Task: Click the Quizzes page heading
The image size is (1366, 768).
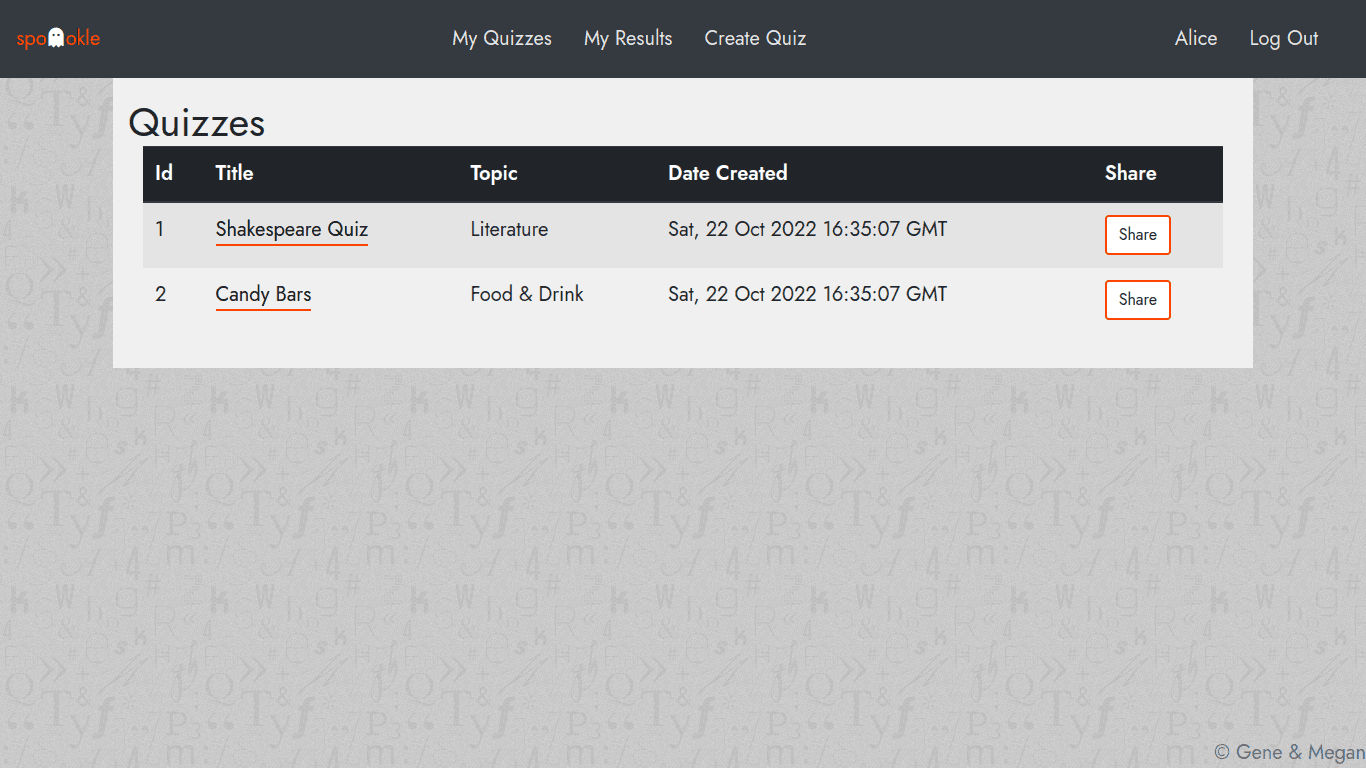Action: 197,123
